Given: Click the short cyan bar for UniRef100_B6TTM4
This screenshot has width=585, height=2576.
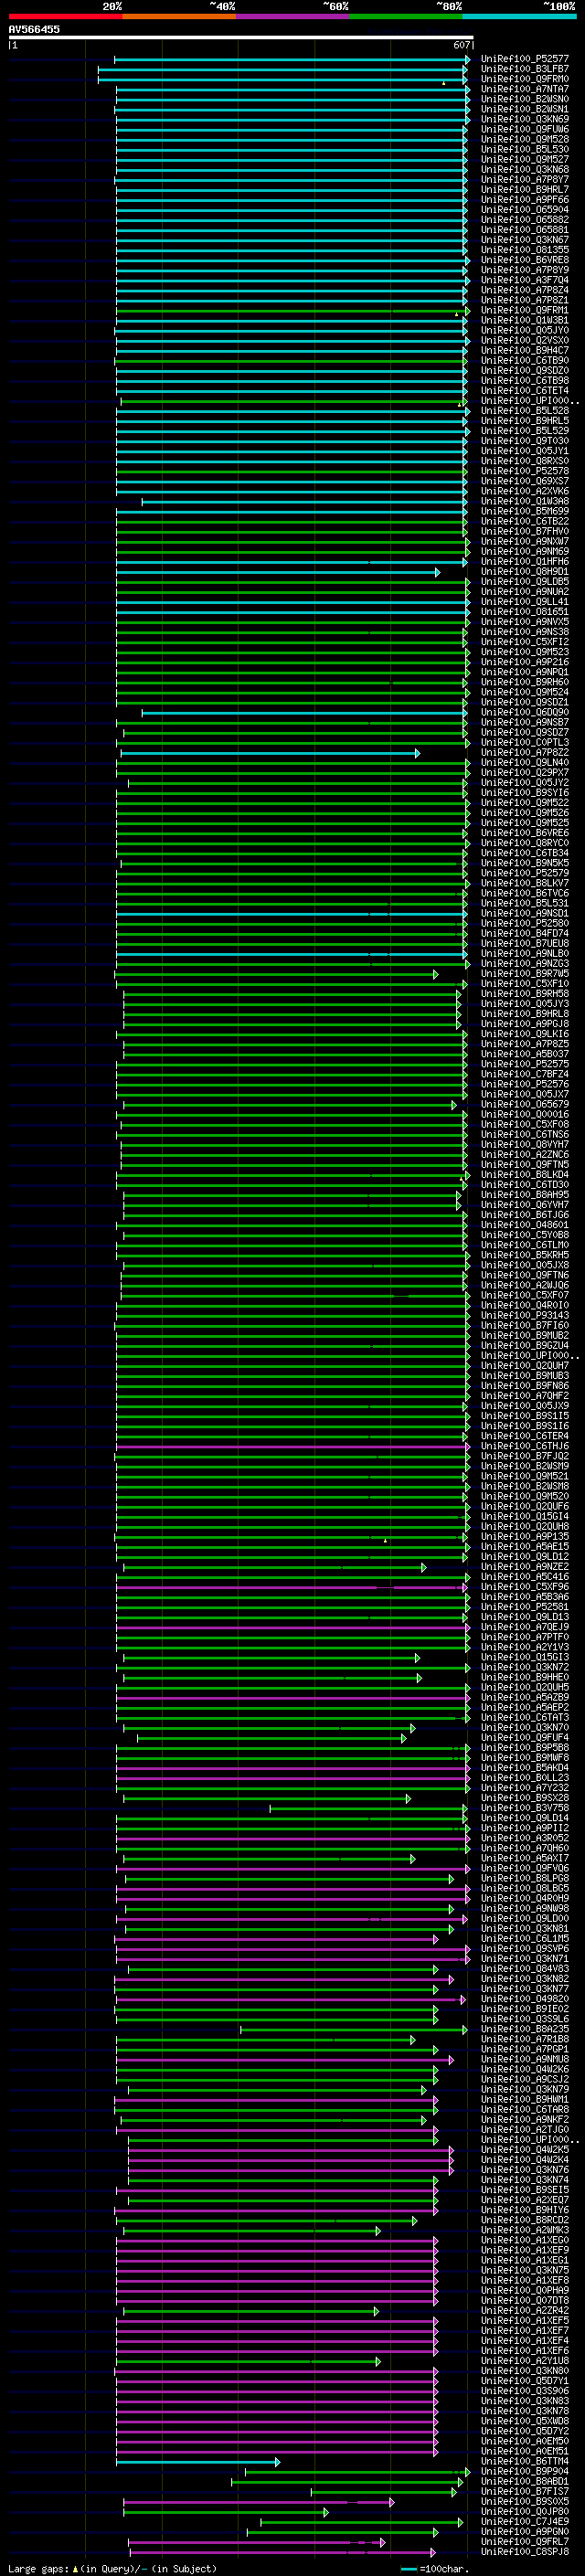Looking at the screenshot, I should pyautogui.click(x=198, y=2462).
